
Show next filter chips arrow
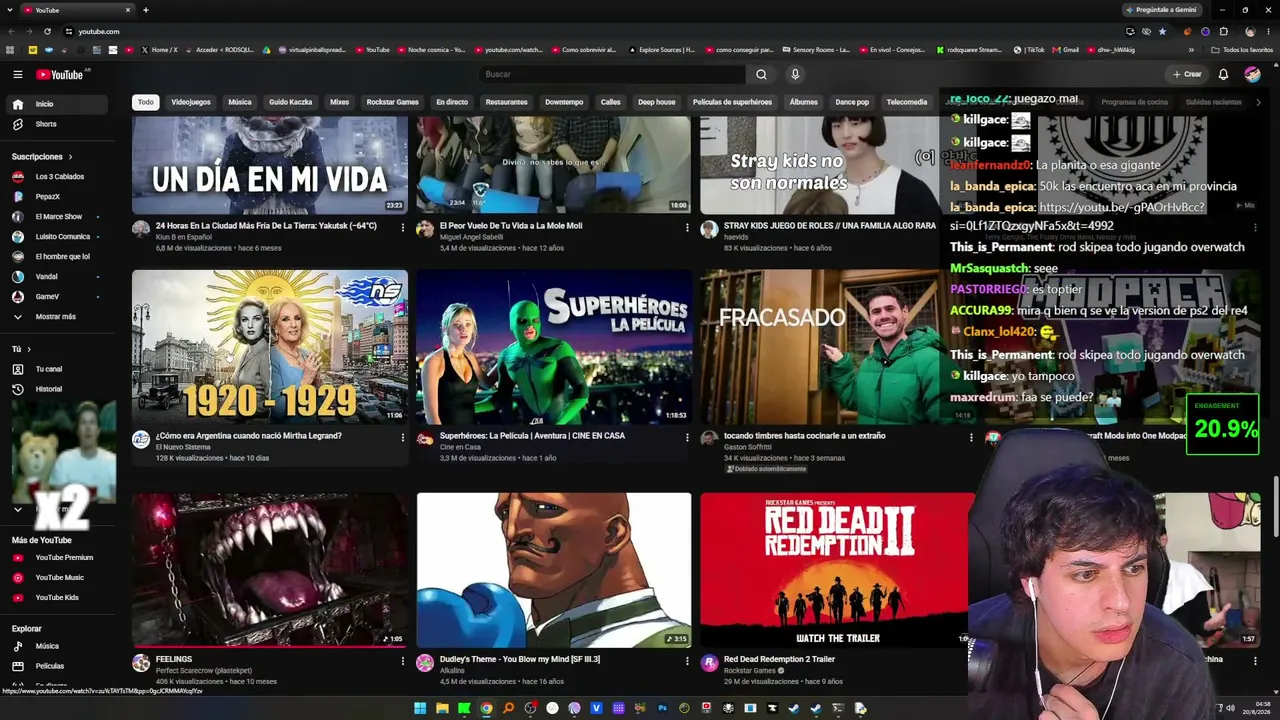(x=1258, y=102)
